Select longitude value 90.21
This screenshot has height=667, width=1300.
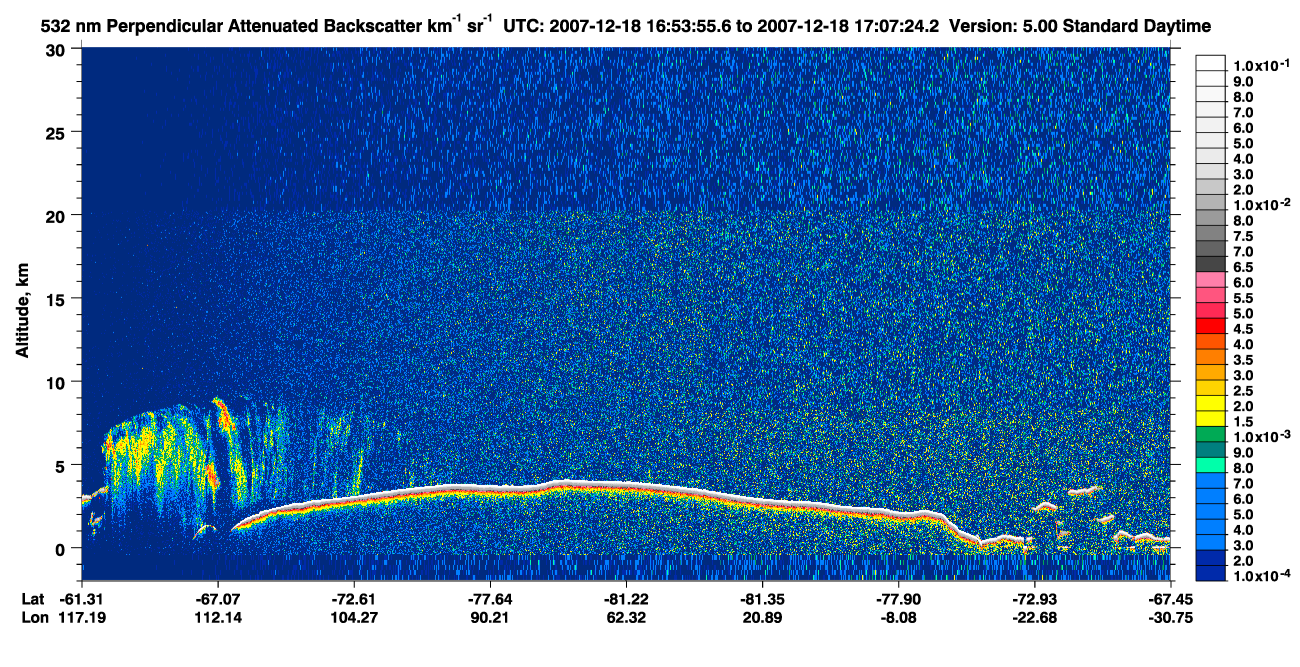pyautogui.click(x=490, y=617)
